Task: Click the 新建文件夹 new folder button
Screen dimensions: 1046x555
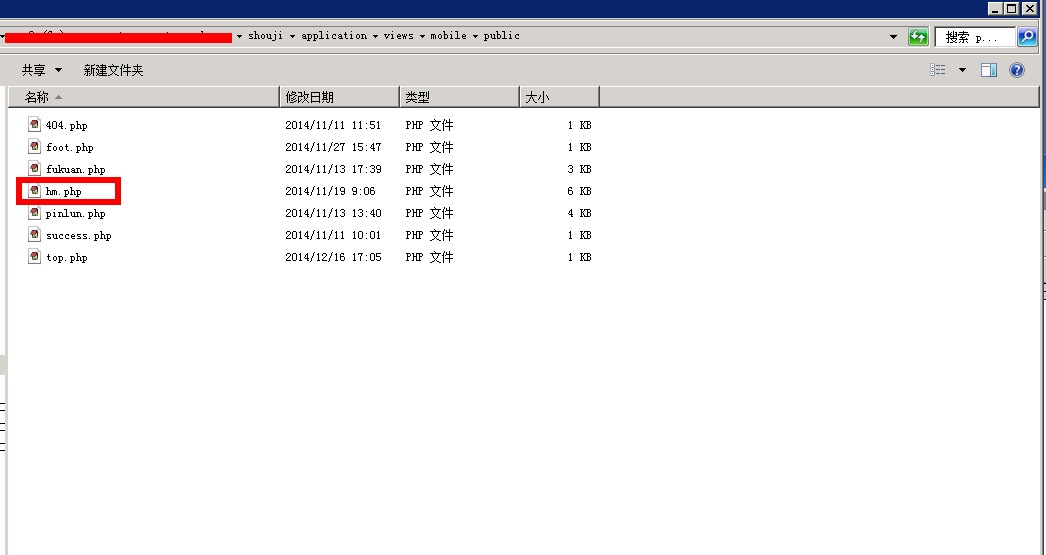Action: coord(113,70)
